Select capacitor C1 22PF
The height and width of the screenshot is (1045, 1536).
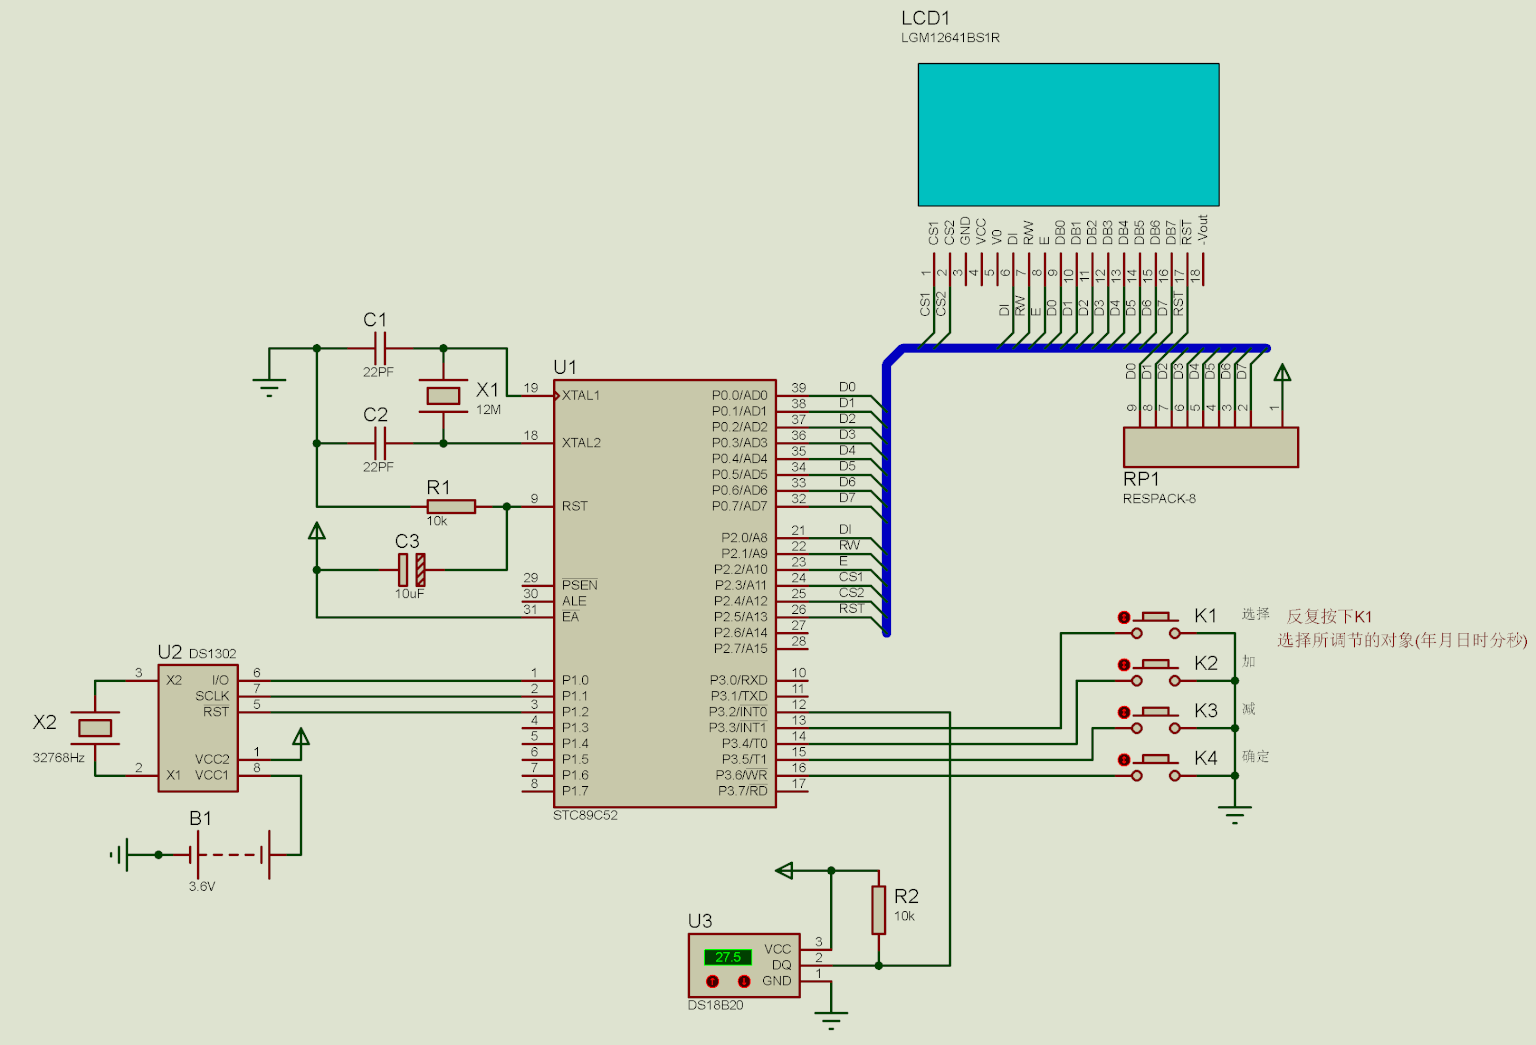point(379,348)
